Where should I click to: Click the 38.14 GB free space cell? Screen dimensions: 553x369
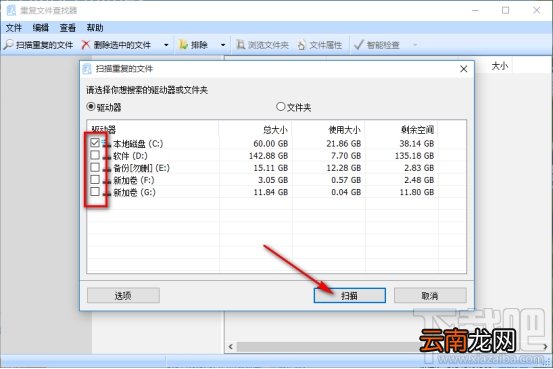point(417,144)
